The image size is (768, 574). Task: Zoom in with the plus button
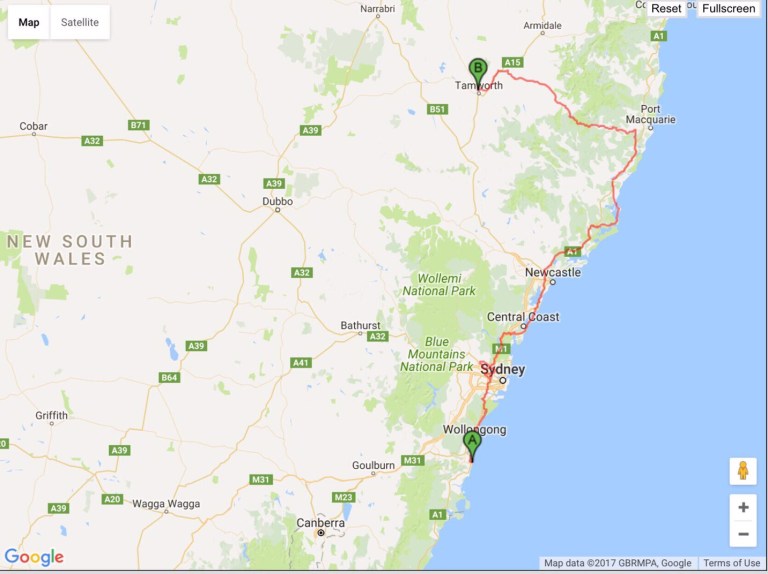click(x=743, y=507)
